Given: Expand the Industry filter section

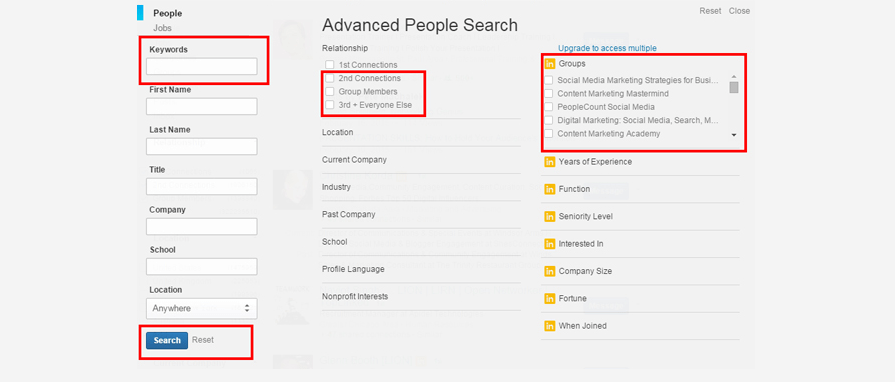Looking at the screenshot, I should (421, 187).
